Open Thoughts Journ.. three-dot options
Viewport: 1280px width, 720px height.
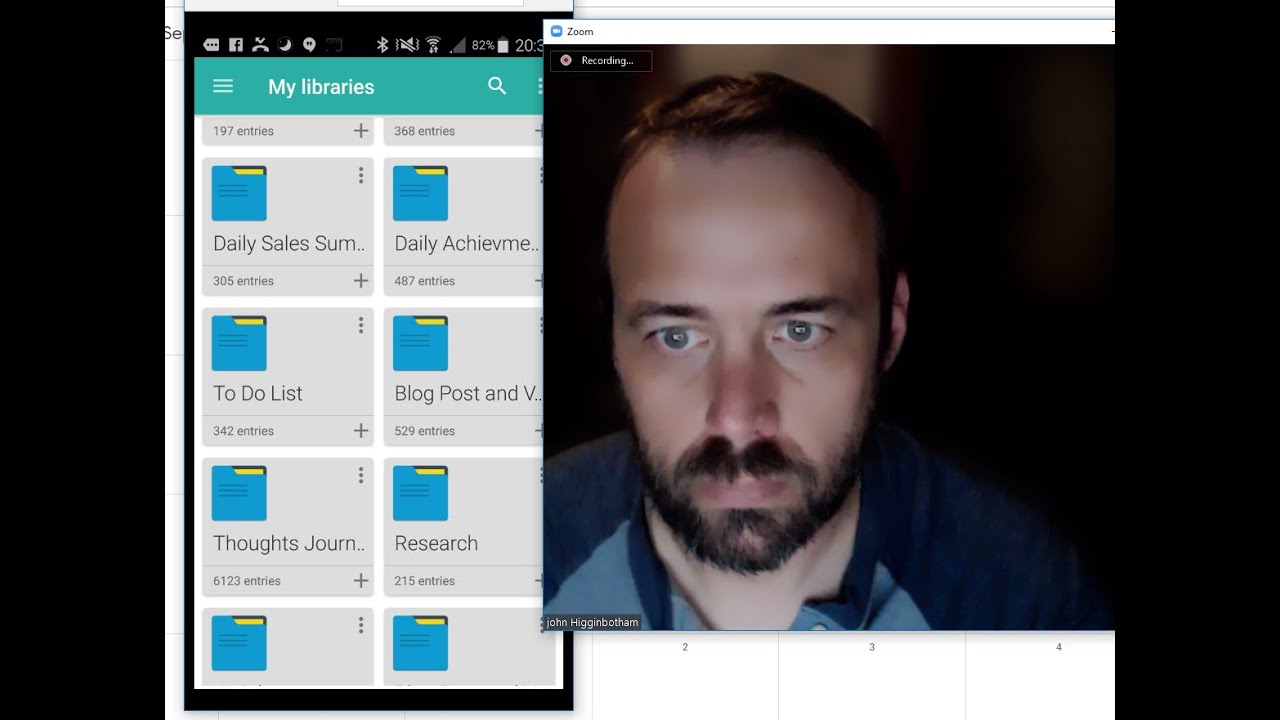361,476
